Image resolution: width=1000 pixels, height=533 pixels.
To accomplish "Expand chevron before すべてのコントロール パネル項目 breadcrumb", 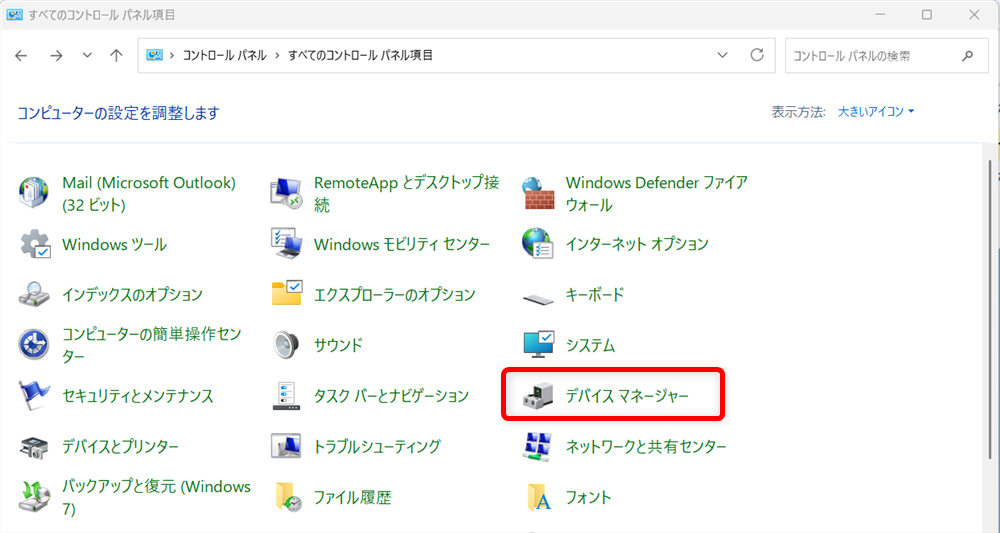I will tap(277, 55).
